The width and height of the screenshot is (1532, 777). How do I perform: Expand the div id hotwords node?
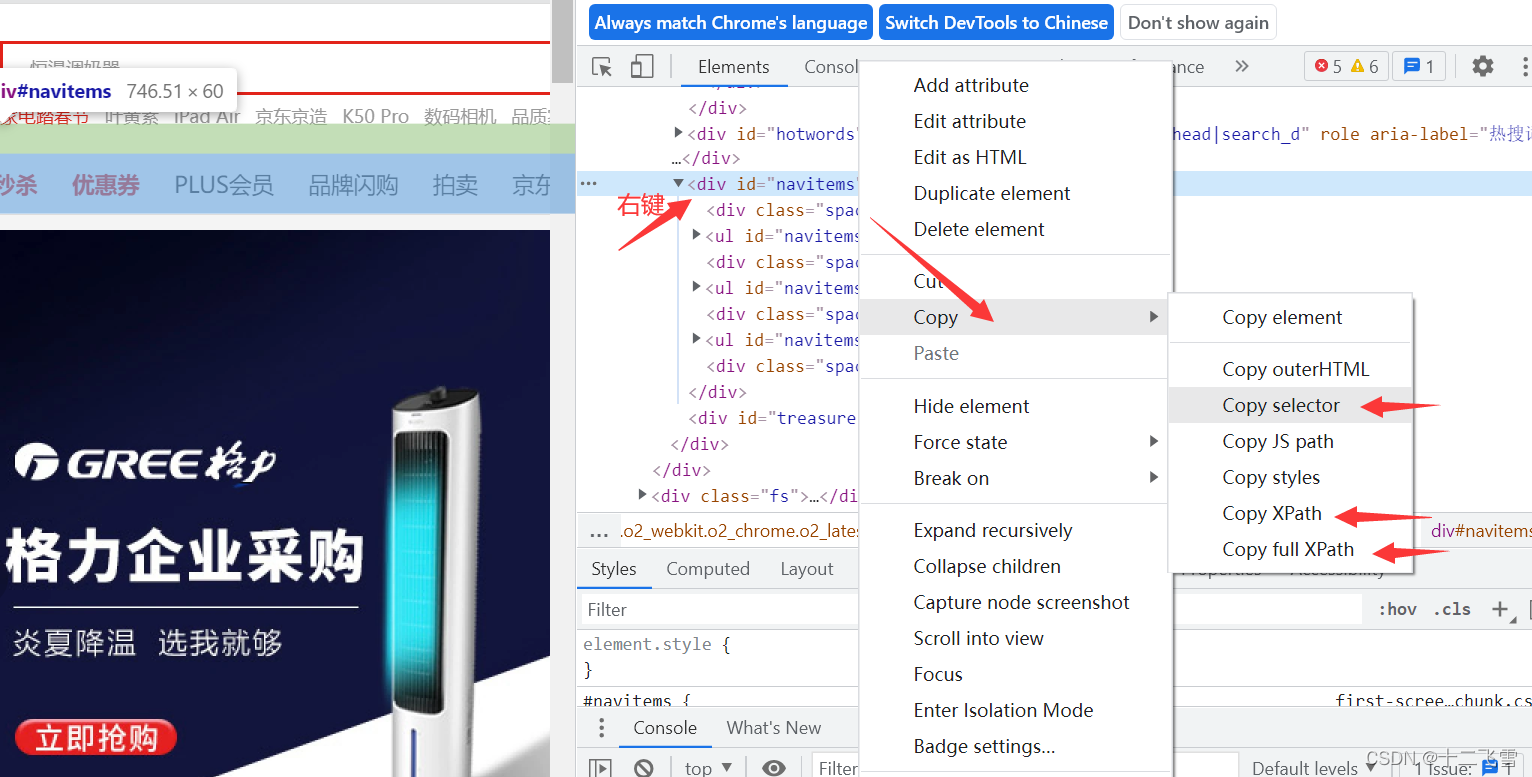click(x=678, y=133)
